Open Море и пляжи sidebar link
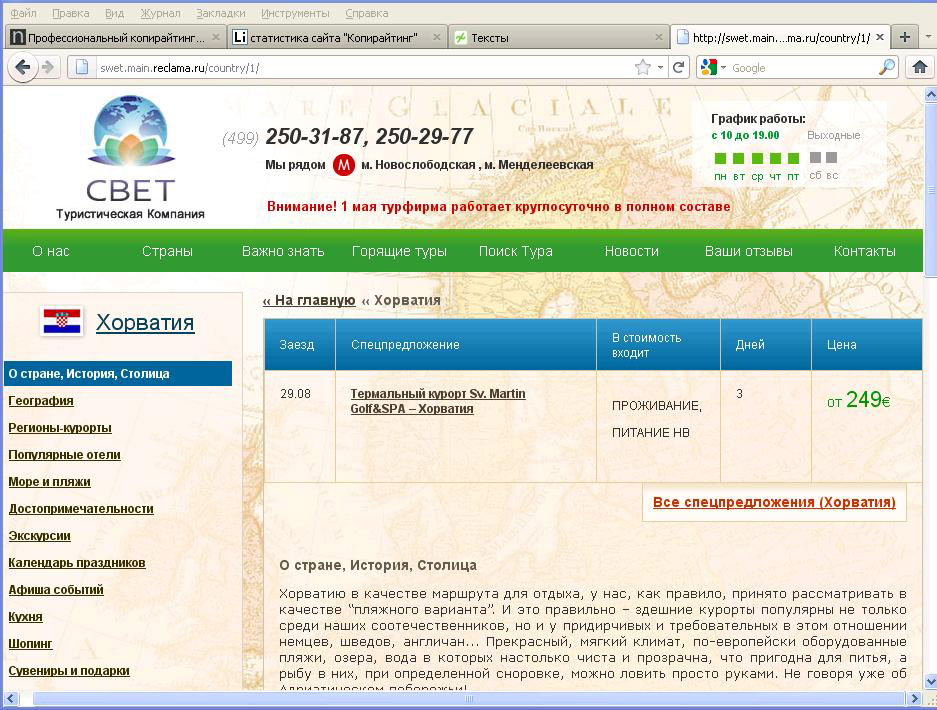This screenshot has width=937, height=710. (50, 482)
